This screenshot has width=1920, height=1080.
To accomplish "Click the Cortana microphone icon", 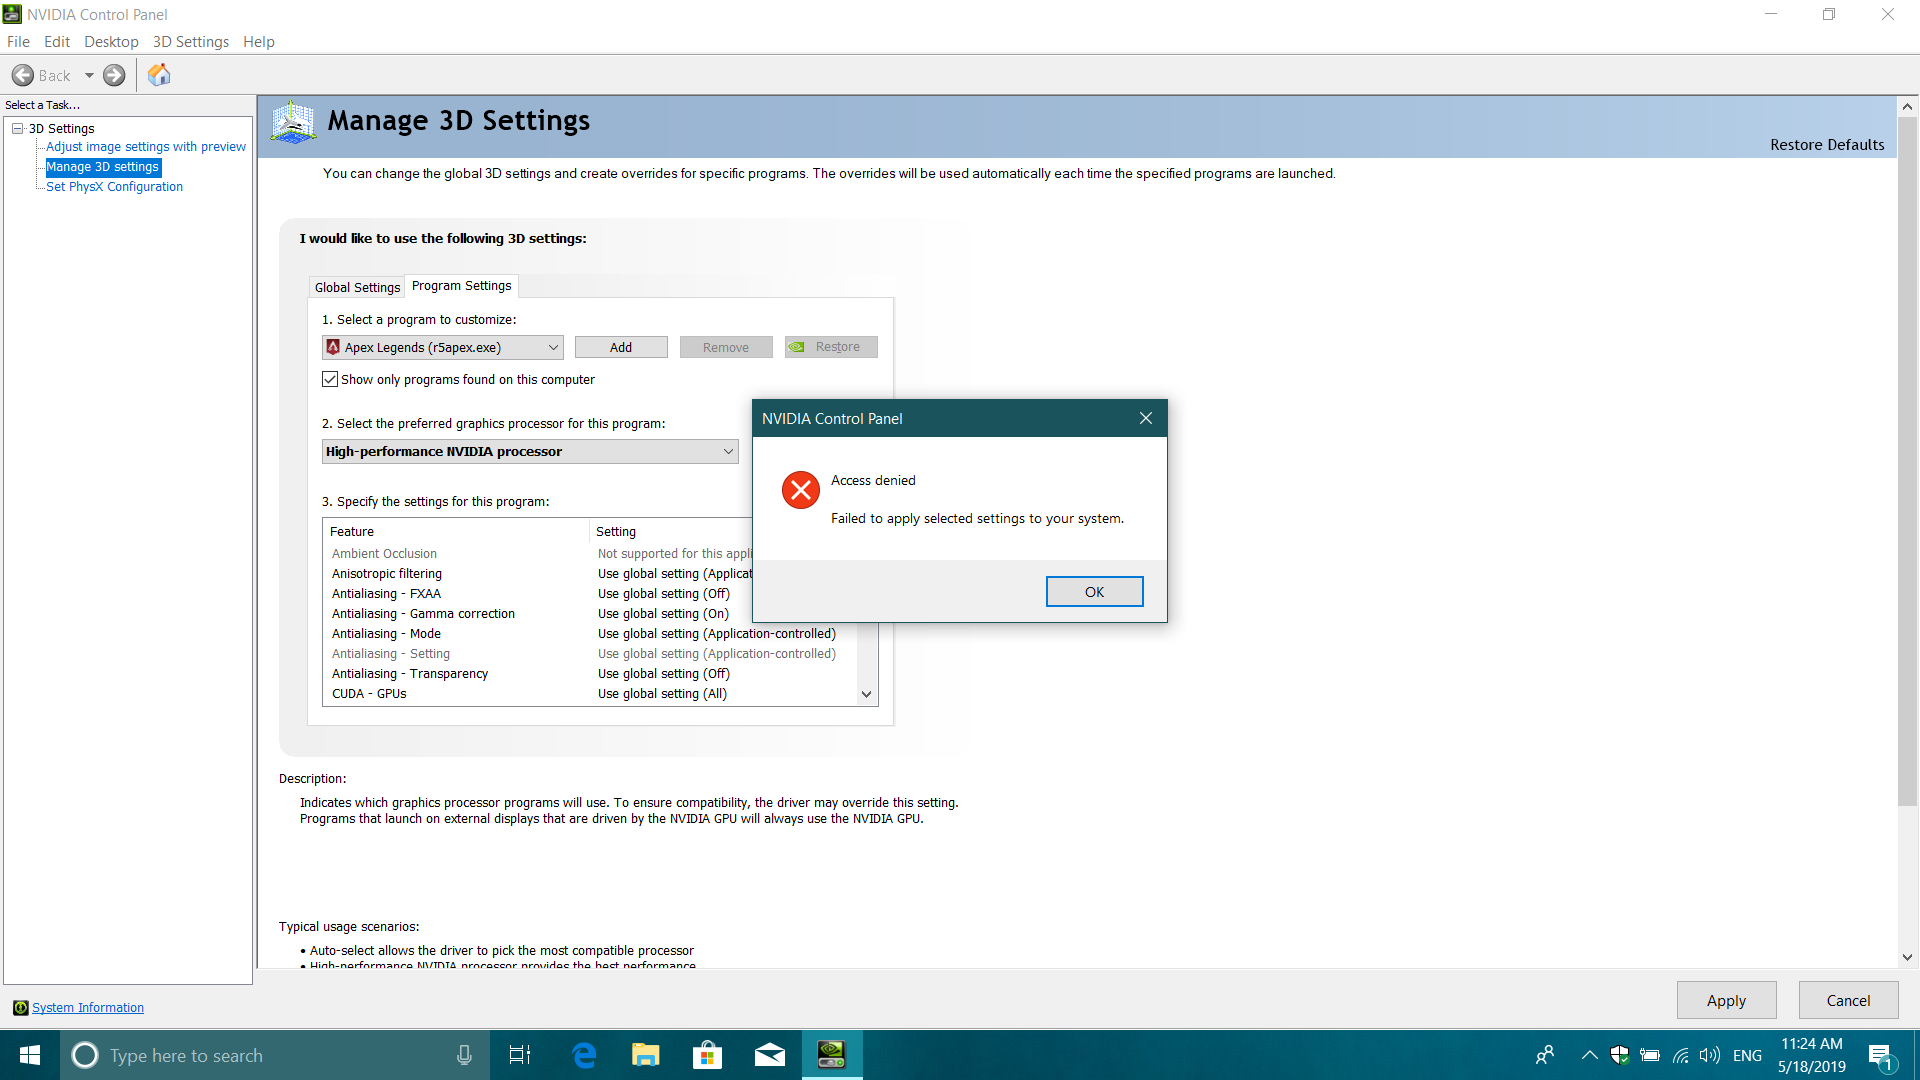I will [464, 1055].
